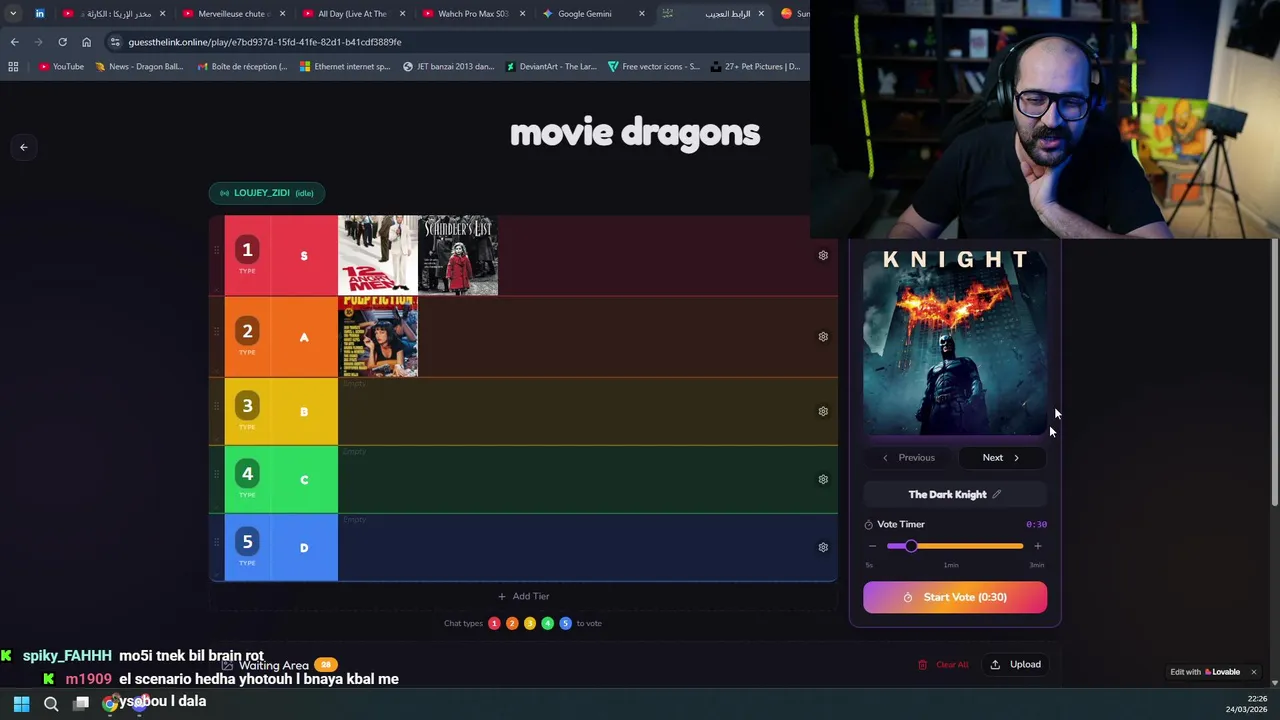The image size is (1280, 720).
Task: Reload the page with refresh icon
Action: pyautogui.click(x=62, y=42)
